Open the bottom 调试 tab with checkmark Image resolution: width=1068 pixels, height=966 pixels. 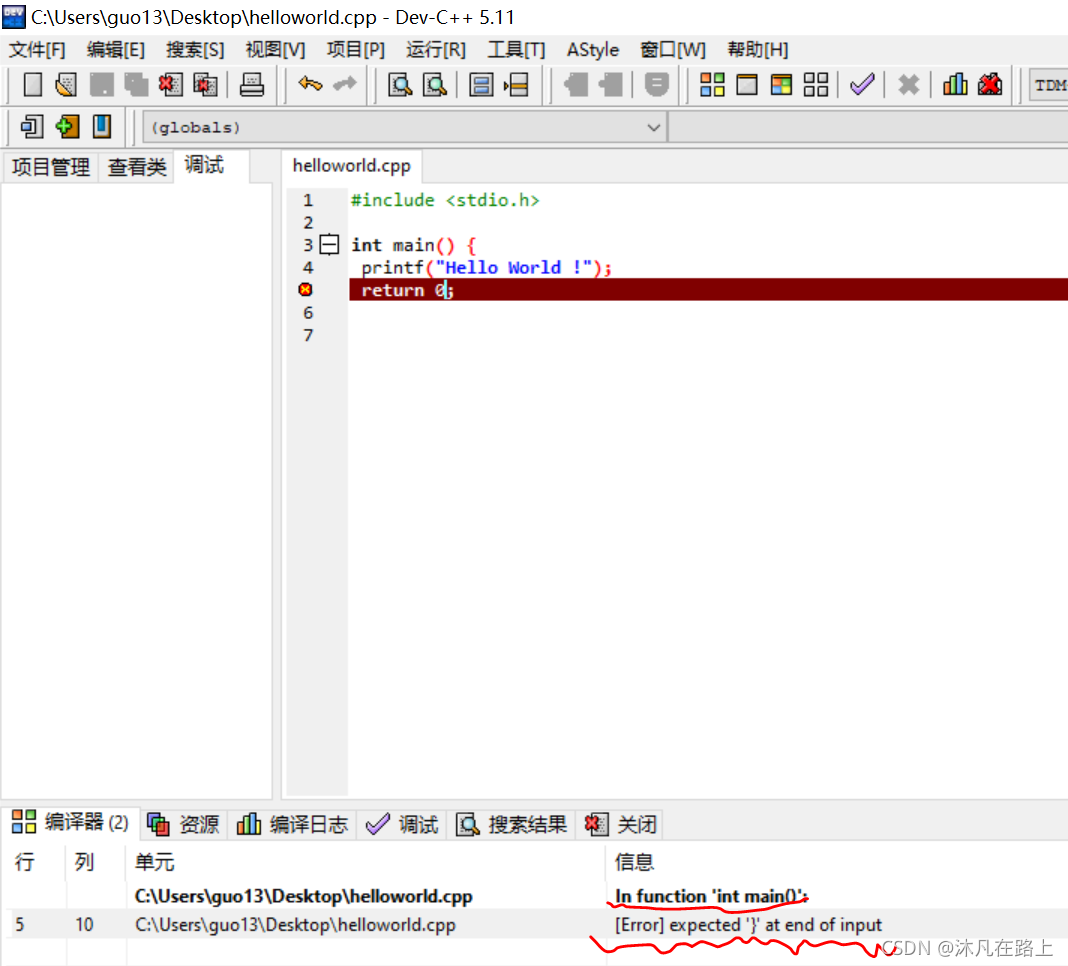(403, 824)
